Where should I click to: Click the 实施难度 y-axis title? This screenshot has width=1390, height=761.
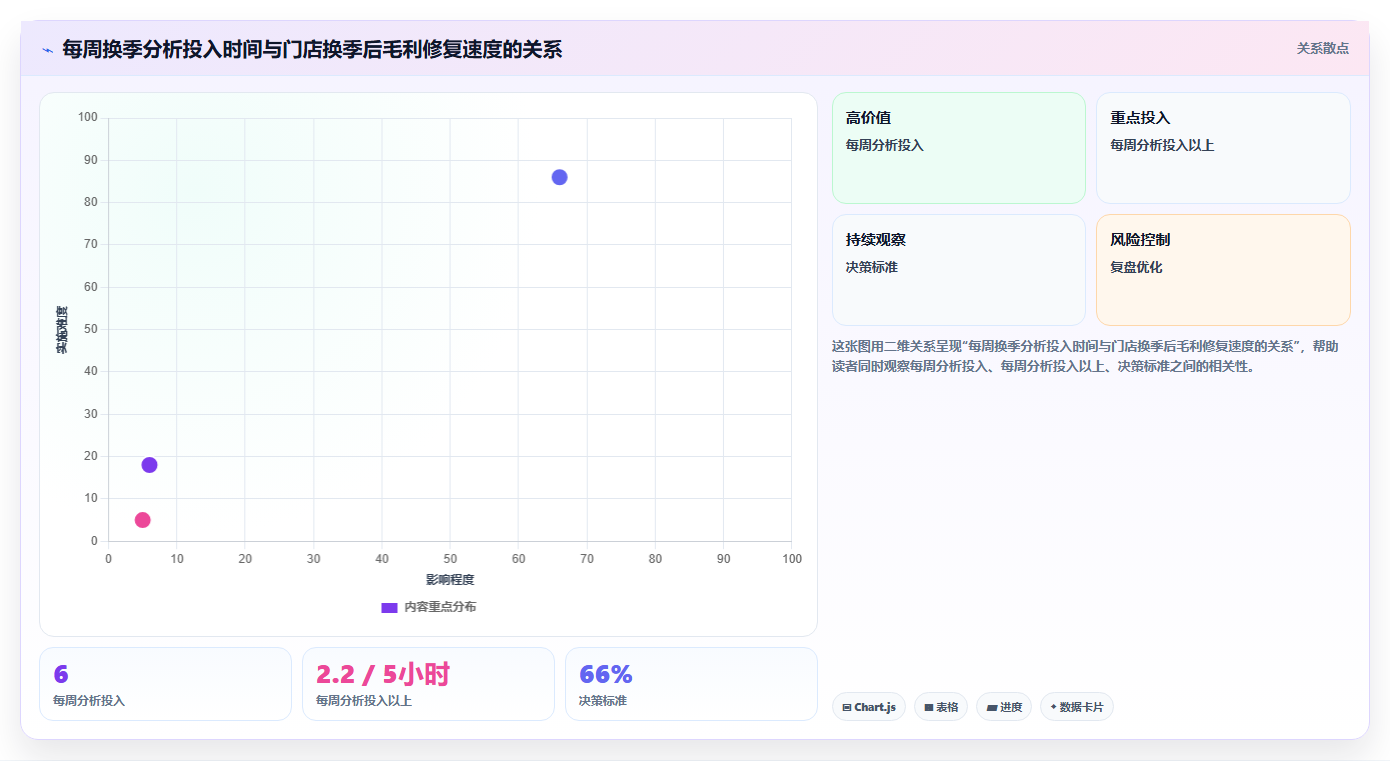click(x=62, y=330)
